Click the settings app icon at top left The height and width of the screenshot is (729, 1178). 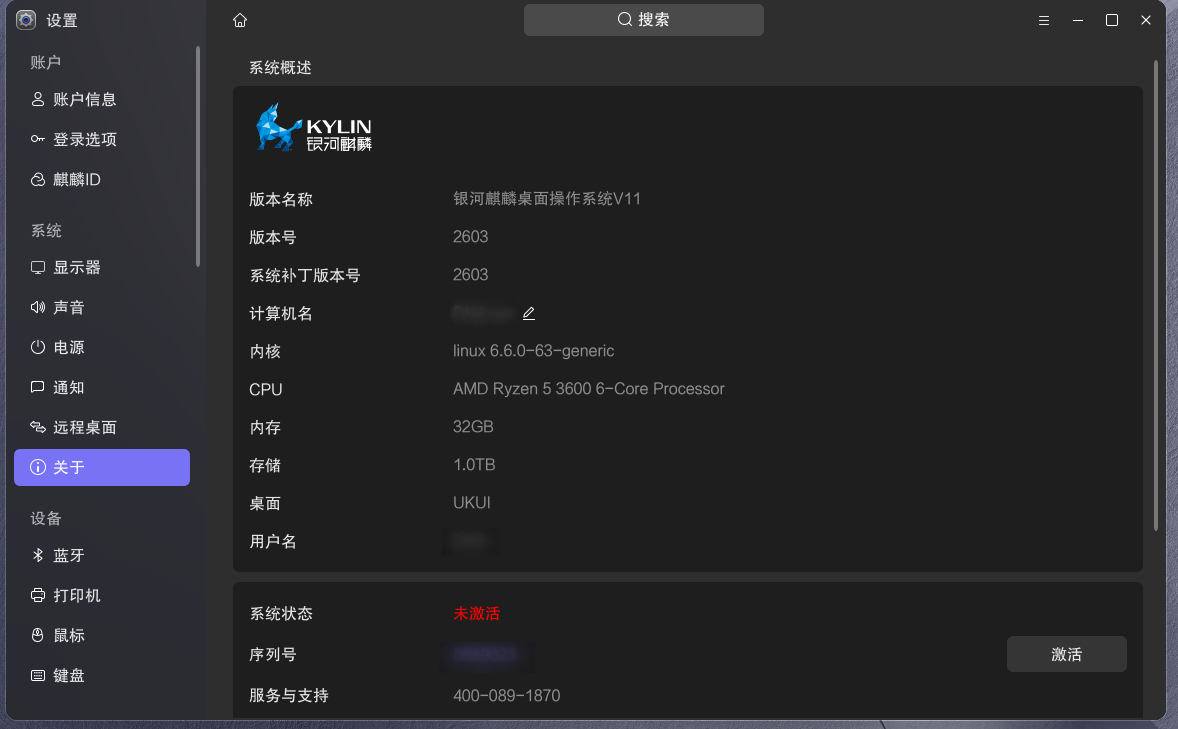click(x=26, y=20)
